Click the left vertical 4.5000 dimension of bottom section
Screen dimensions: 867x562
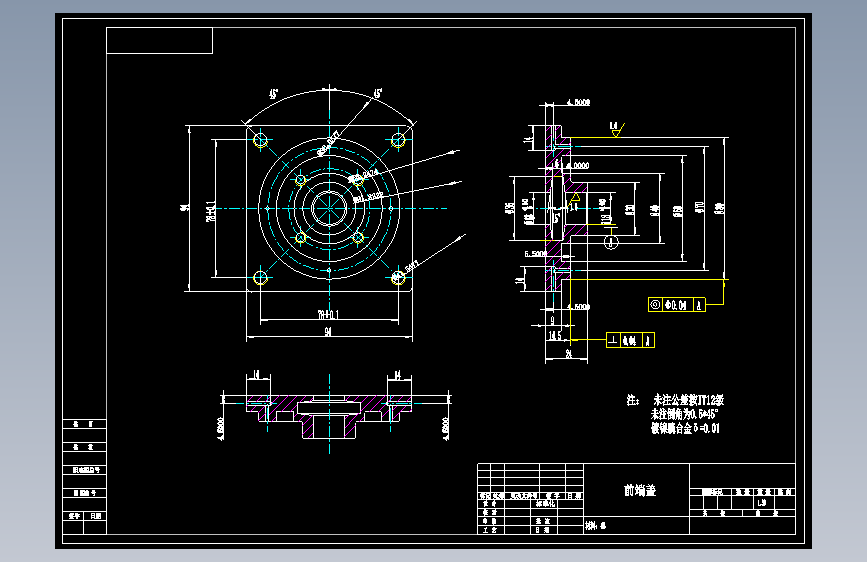pyautogui.click(x=221, y=429)
